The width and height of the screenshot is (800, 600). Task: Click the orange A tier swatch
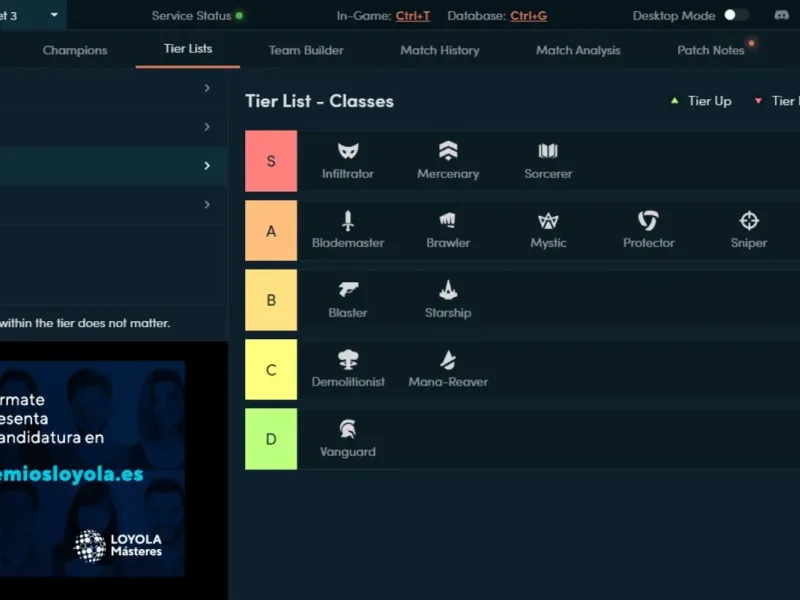tap(271, 231)
